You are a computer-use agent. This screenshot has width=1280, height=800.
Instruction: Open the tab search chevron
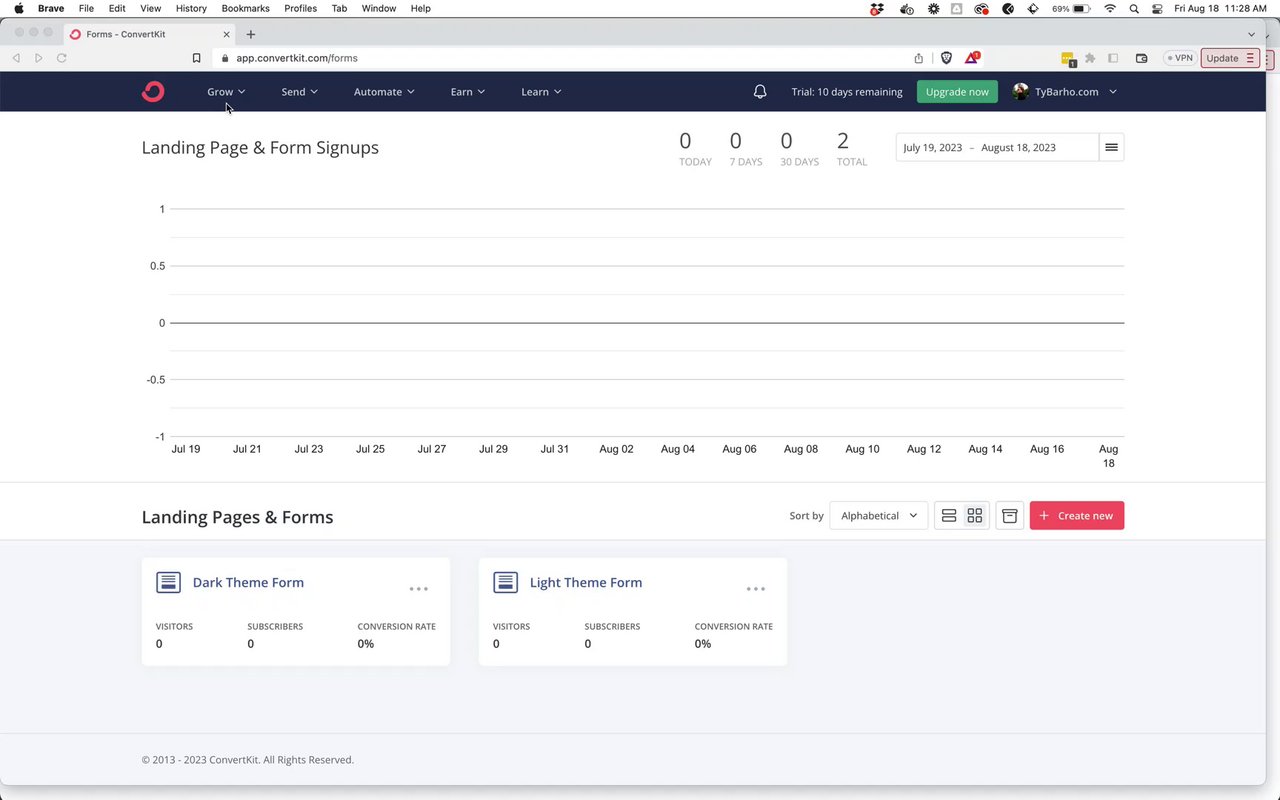1251,34
